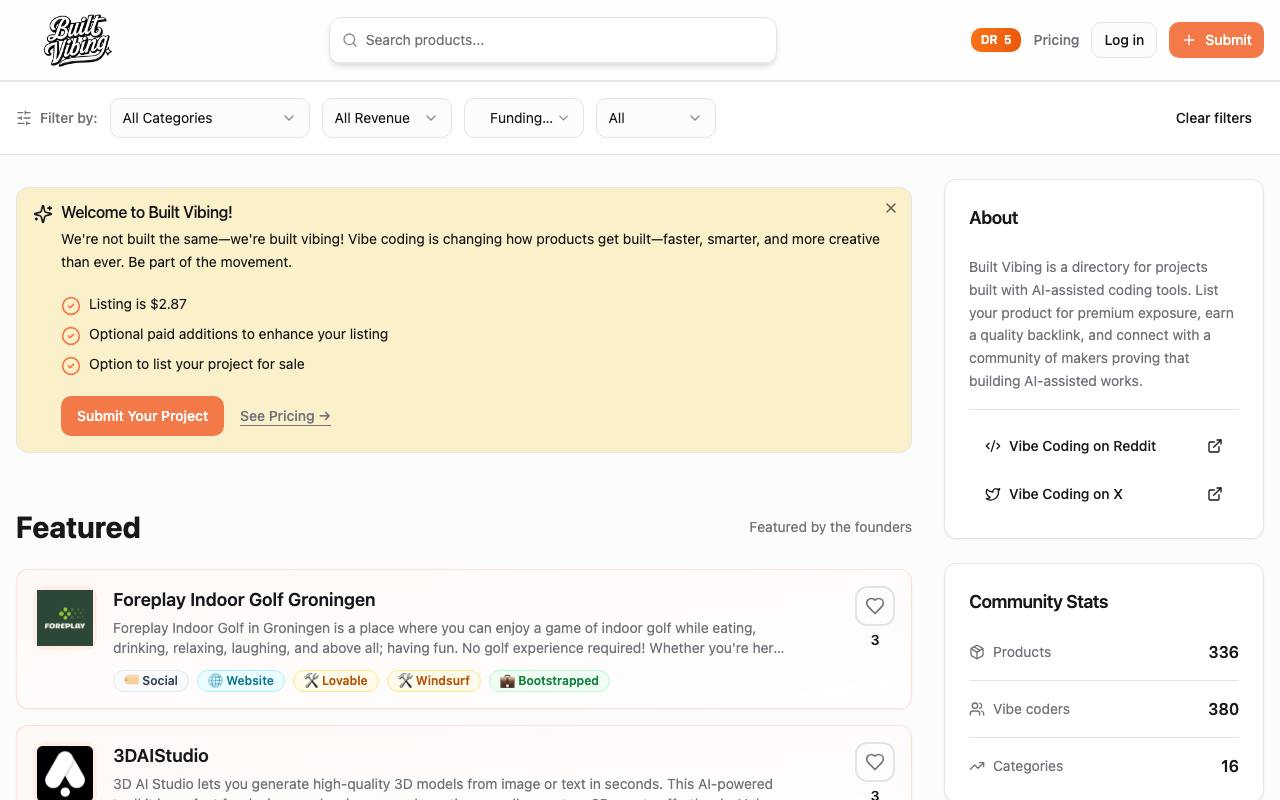1280x800 pixels.
Task: Open 3DAIStudio logo thumbnail
Action: [65, 773]
